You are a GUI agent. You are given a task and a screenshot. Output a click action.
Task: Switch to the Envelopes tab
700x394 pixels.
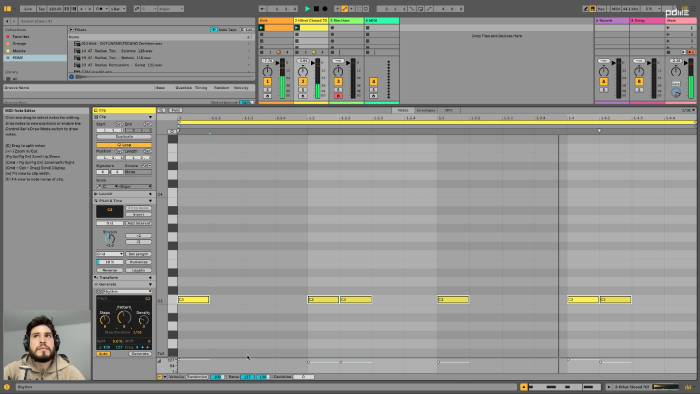coord(425,110)
